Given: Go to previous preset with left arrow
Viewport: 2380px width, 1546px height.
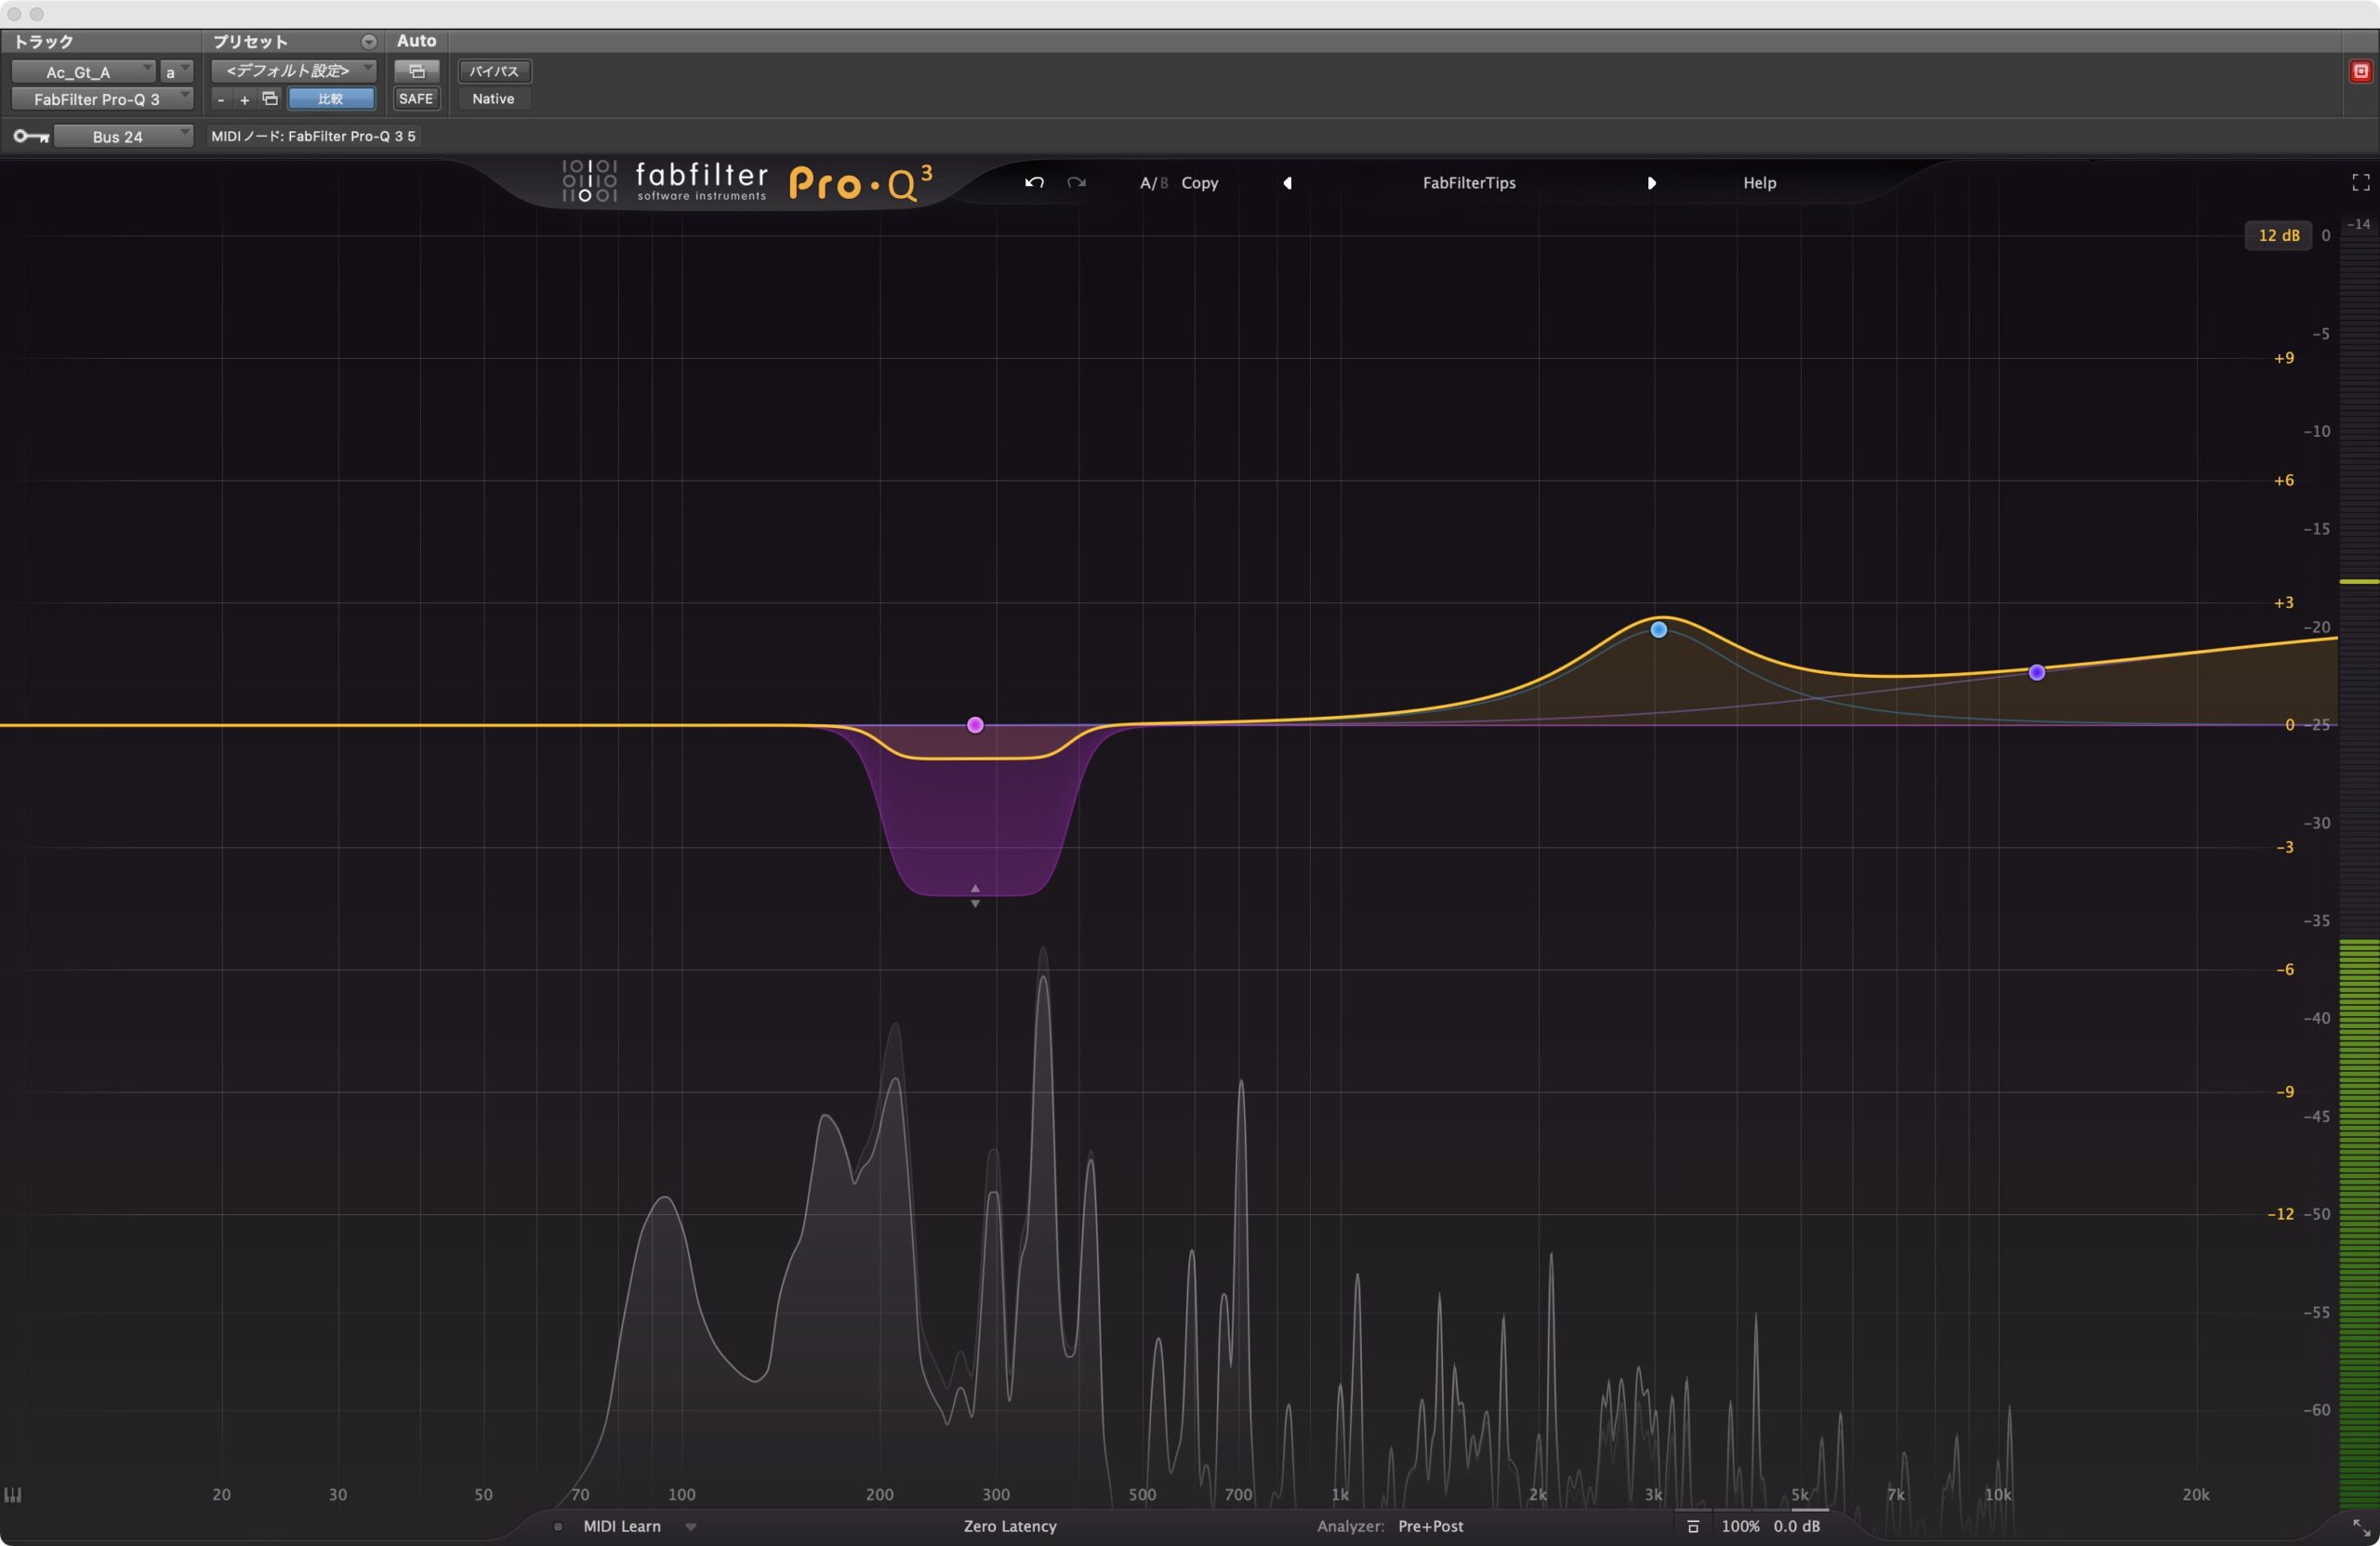Looking at the screenshot, I should (1287, 183).
